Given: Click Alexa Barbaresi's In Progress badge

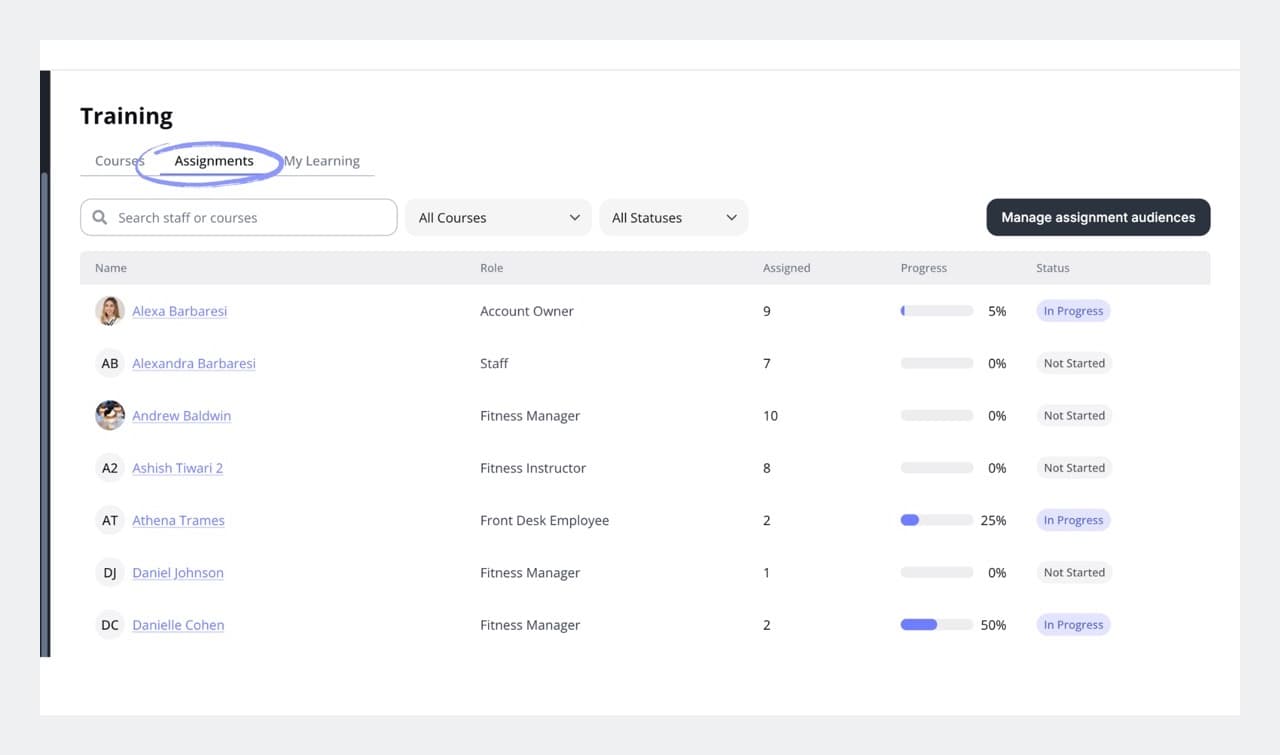Looking at the screenshot, I should (1073, 311).
